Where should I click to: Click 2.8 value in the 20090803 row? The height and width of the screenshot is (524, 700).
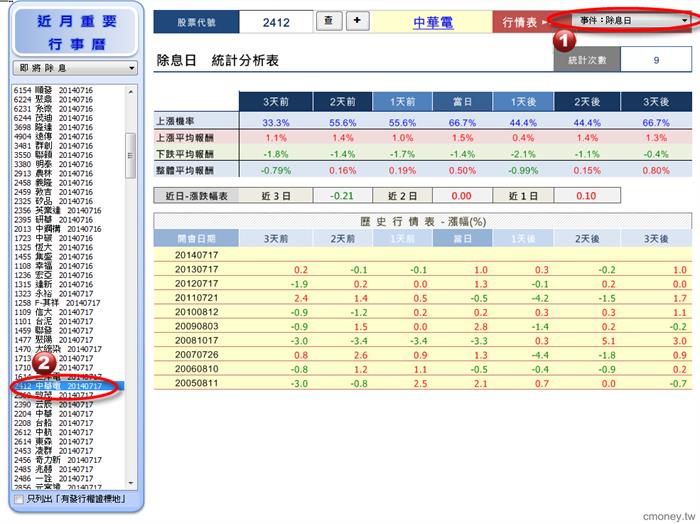coord(480,327)
